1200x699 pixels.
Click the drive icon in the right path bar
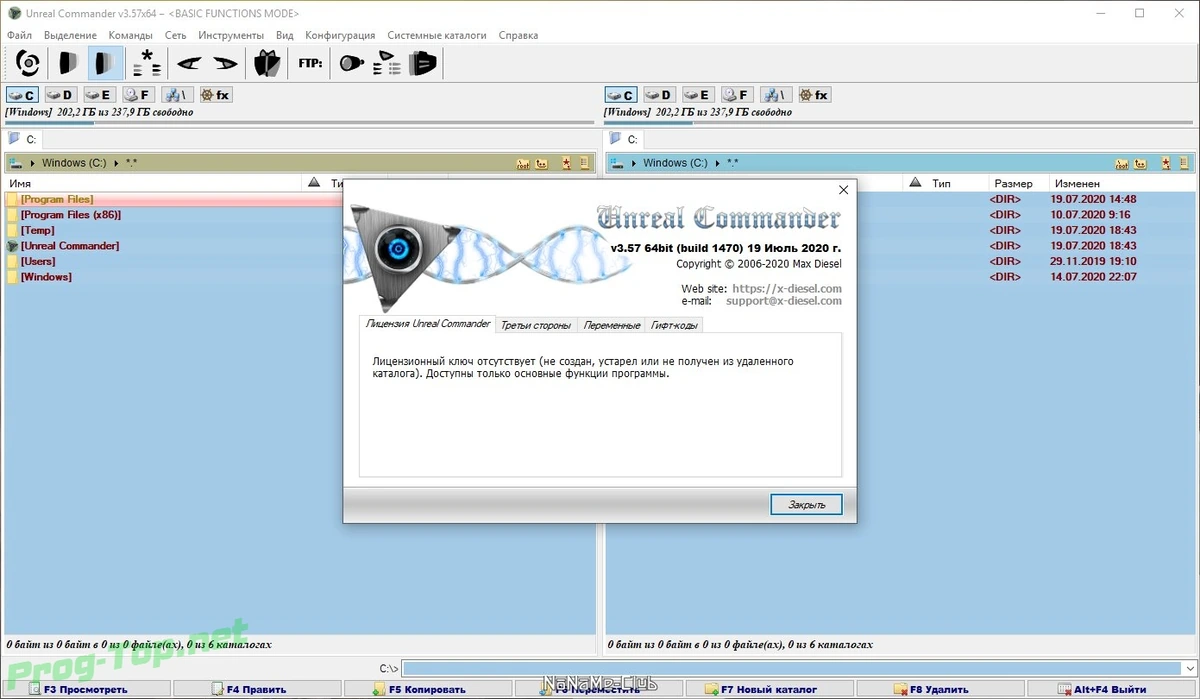point(617,163)
